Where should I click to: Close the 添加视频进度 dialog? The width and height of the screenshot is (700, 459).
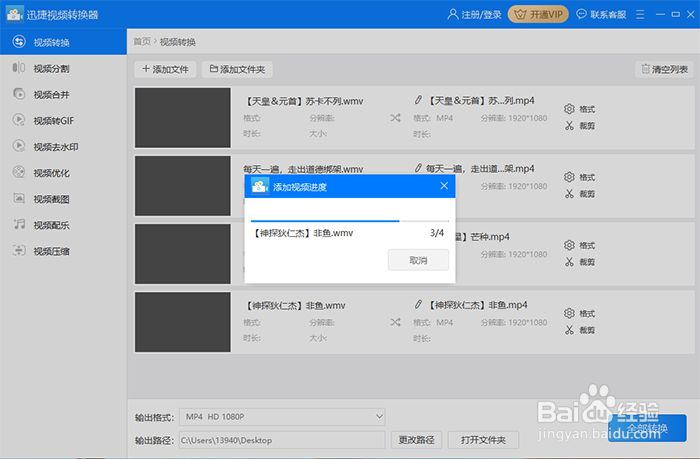click(x=444, y=186)
